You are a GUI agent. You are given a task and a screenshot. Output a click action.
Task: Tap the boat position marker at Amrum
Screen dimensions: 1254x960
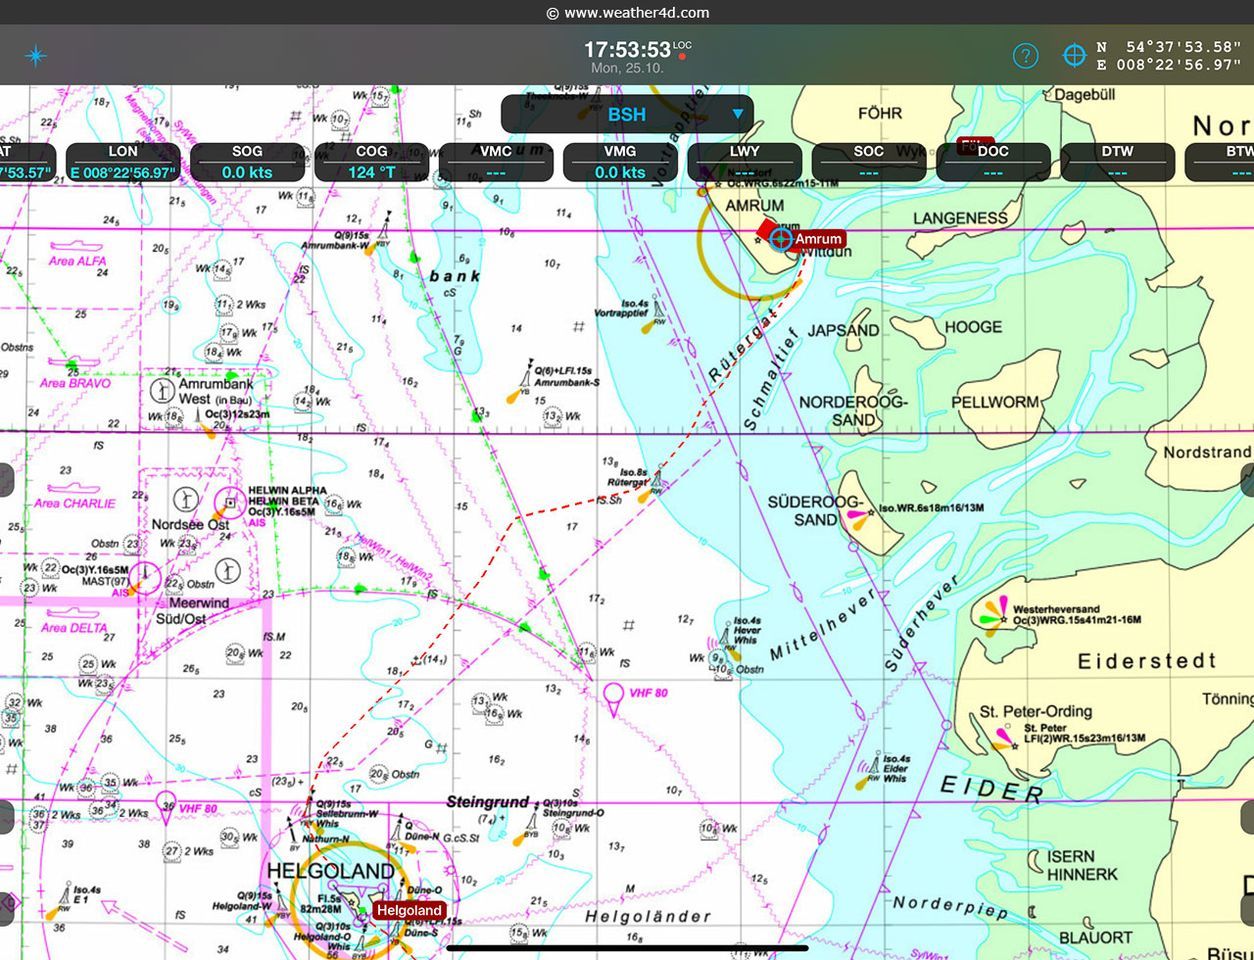781,239
